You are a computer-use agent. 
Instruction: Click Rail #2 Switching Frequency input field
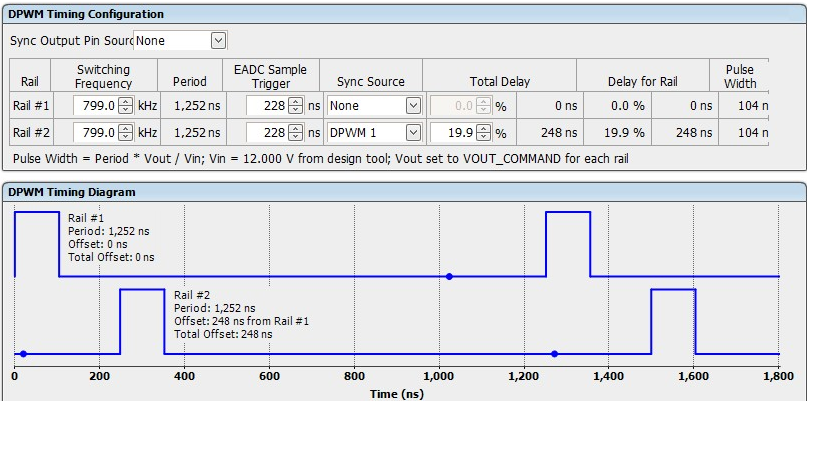[96, 133]
